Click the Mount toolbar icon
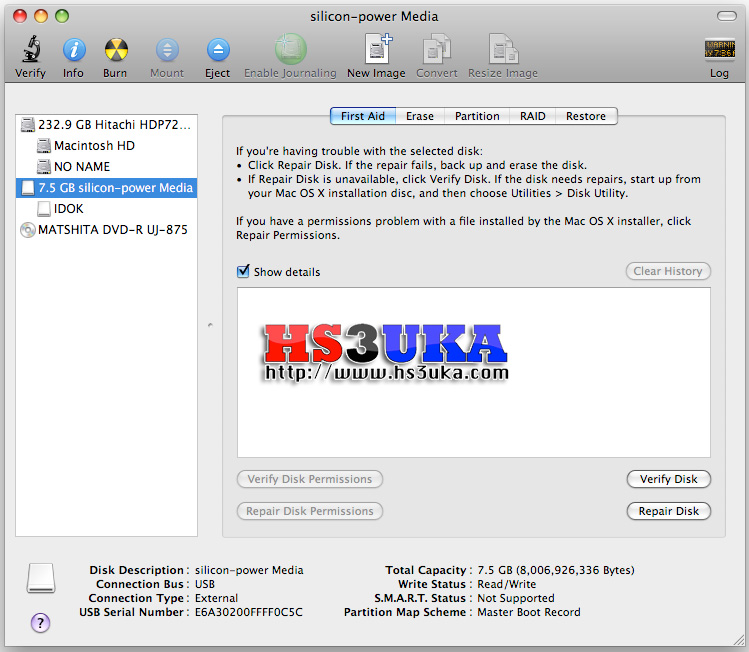This screenshot has width=749, height=652. click(x=167, y=50)
